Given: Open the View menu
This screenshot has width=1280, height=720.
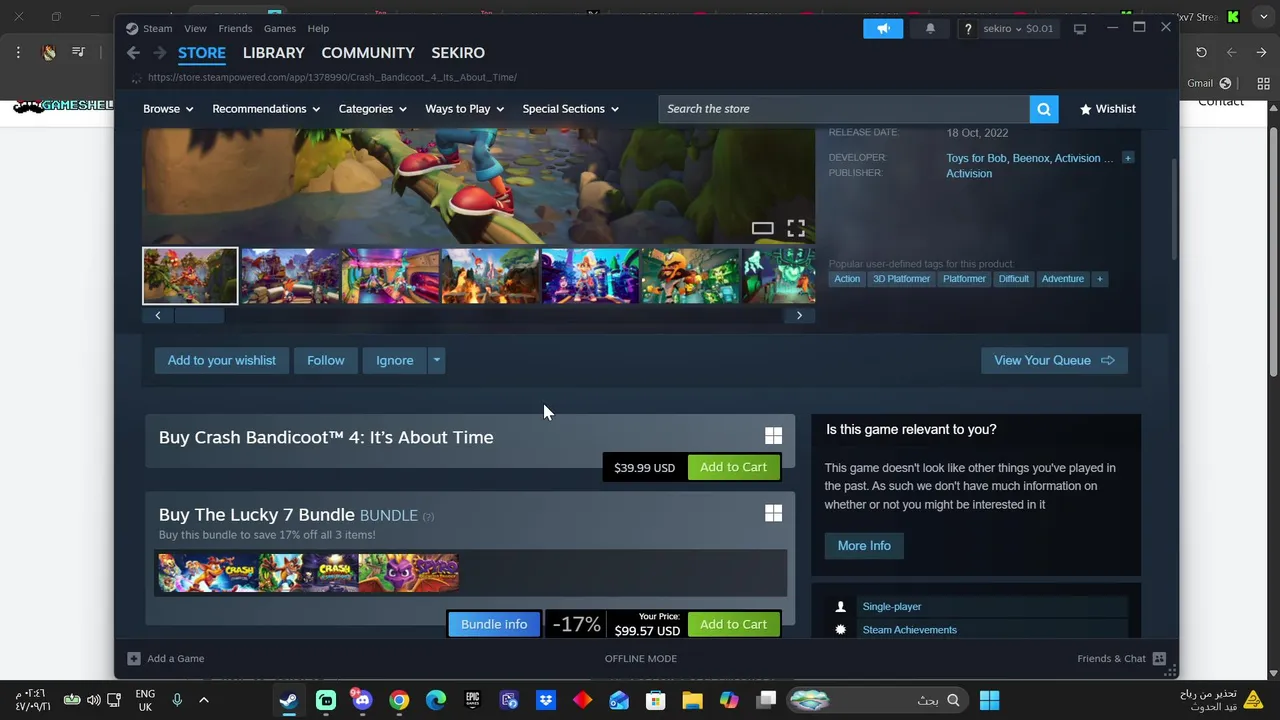Looking at the screenshot, I should point(195,29).
